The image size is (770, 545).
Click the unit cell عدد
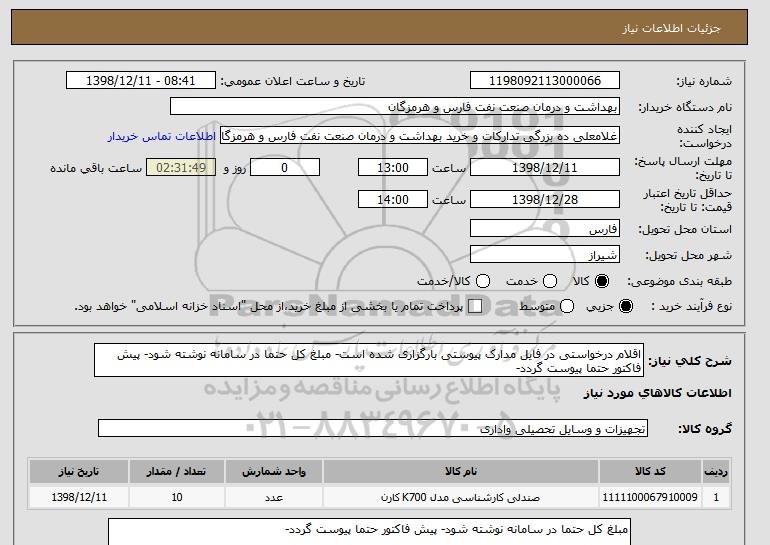(x=274, y=497)
